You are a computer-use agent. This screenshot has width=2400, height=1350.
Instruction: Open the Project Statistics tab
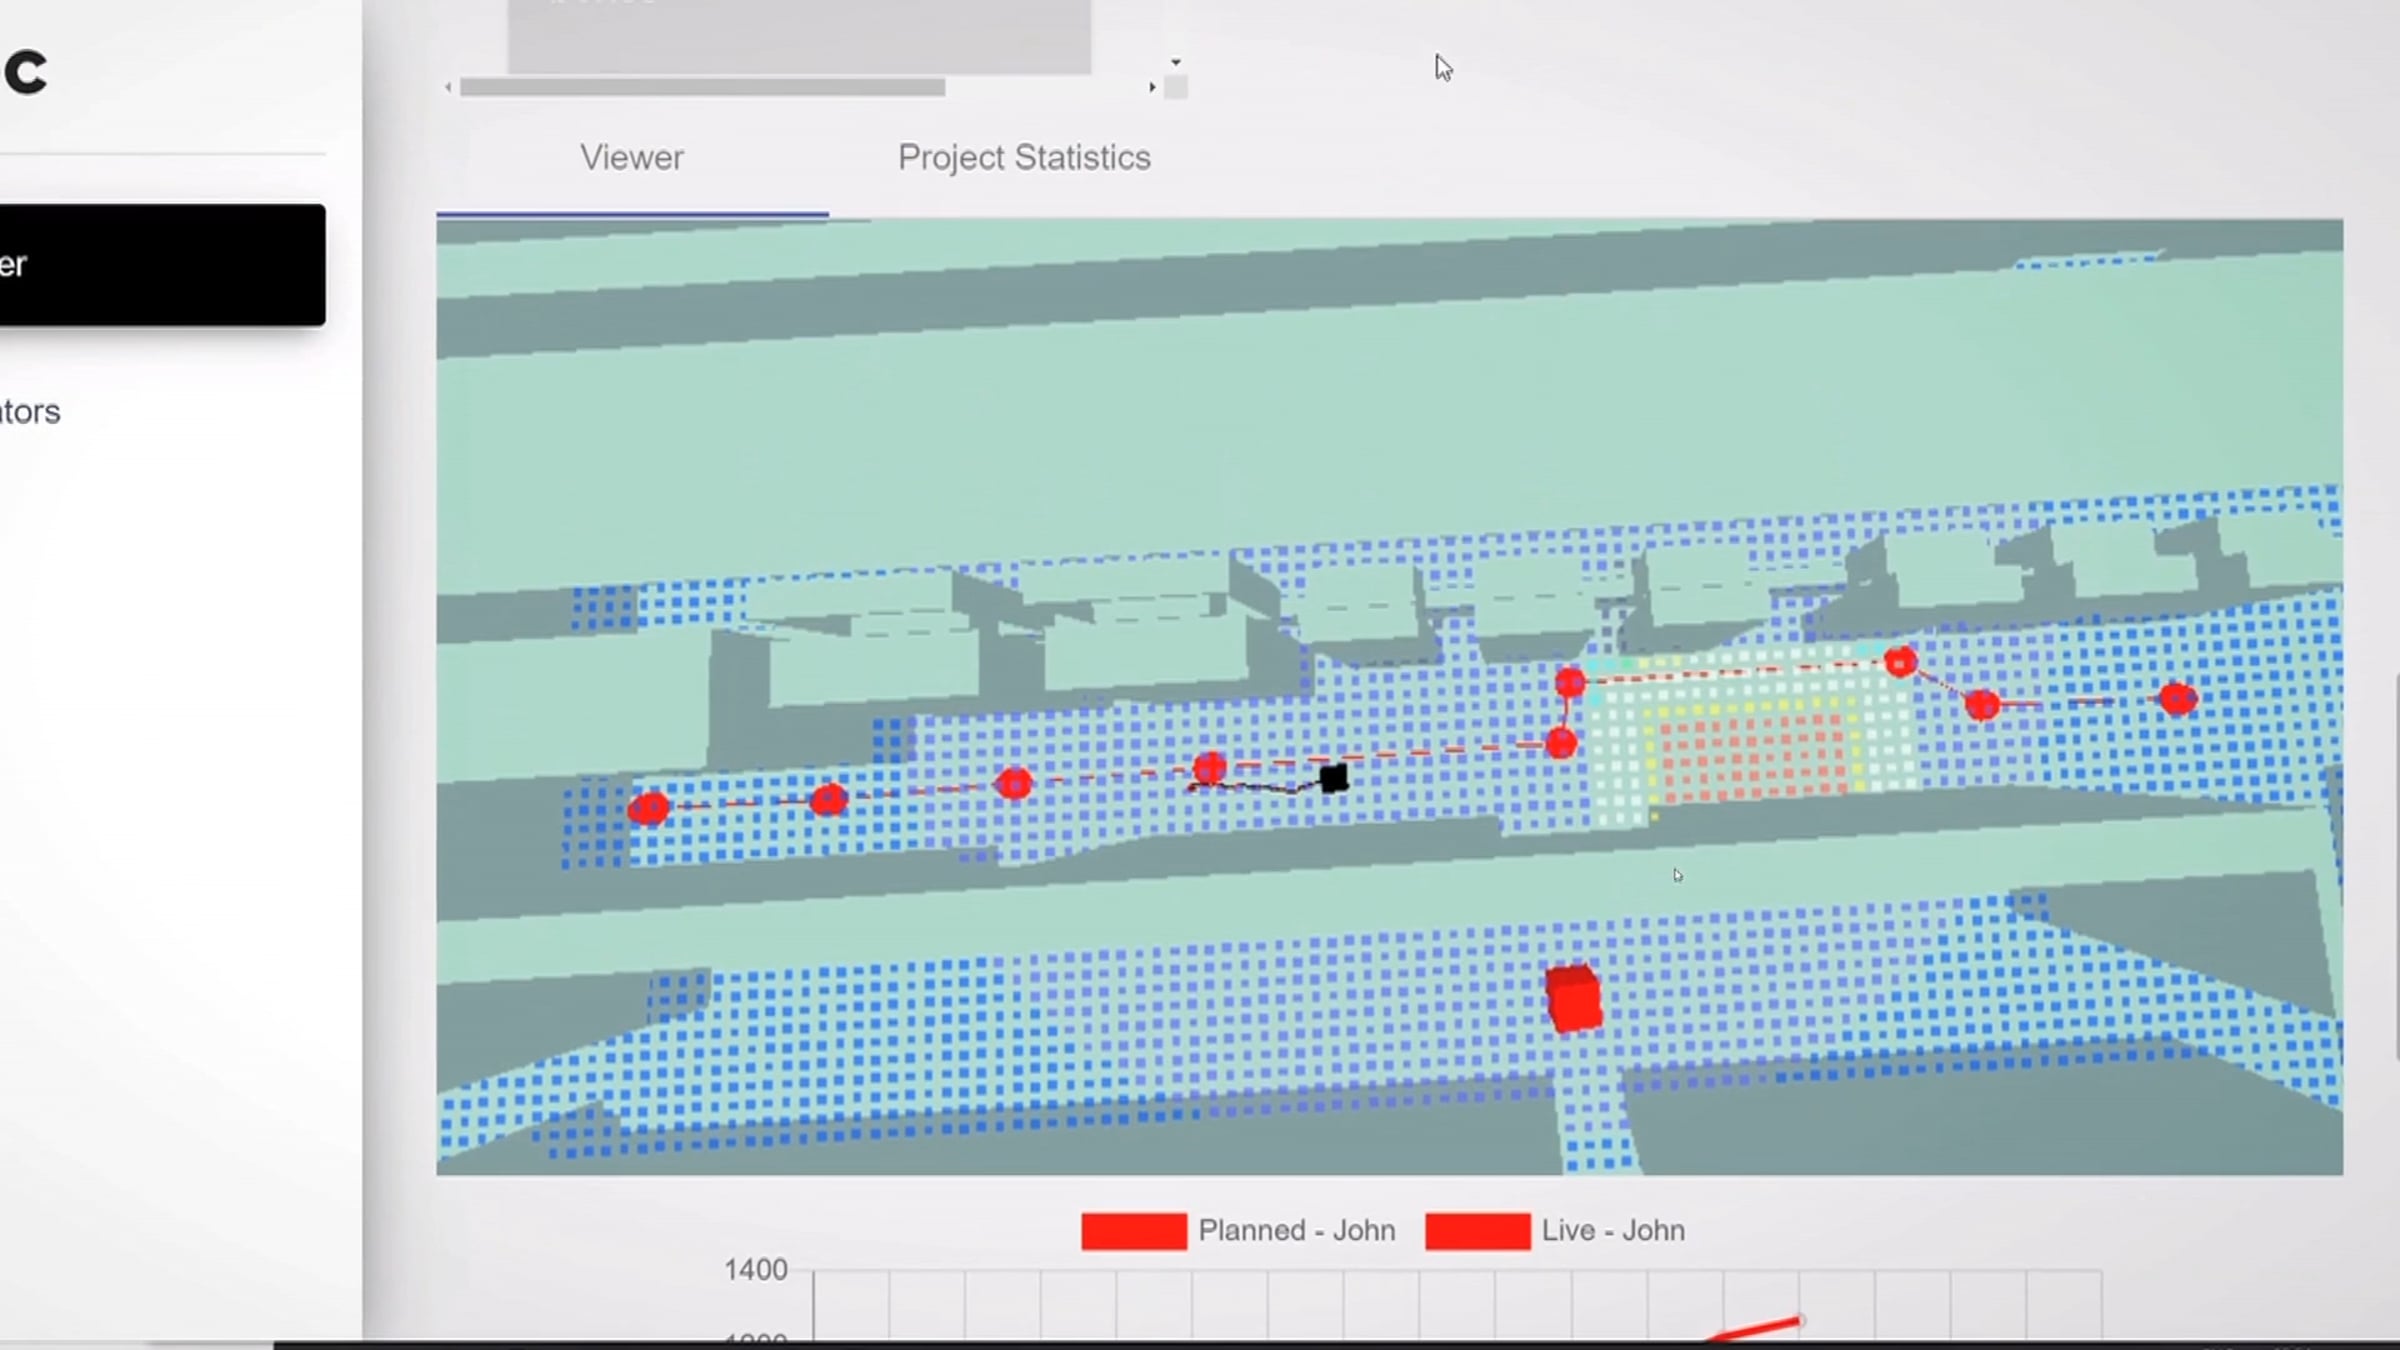click(x=1024, y=158)
